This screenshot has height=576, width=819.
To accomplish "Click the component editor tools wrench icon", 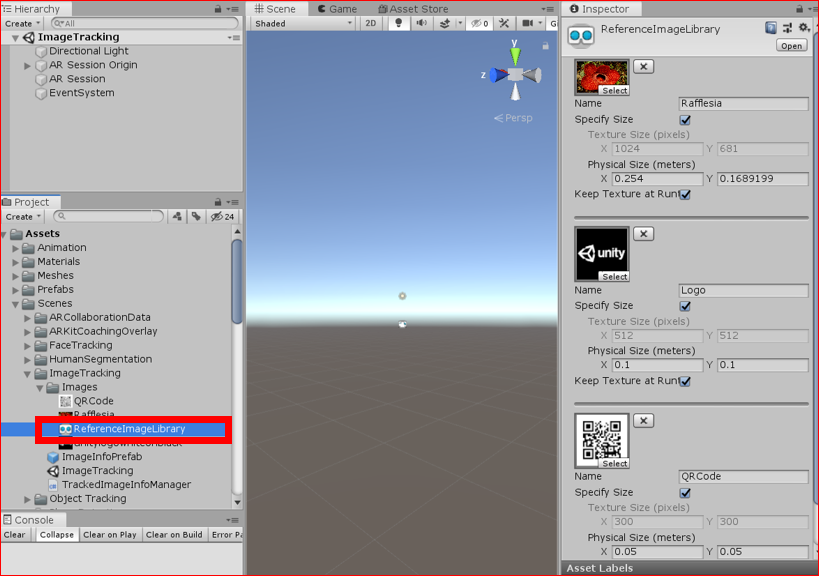I will [505, 23].
